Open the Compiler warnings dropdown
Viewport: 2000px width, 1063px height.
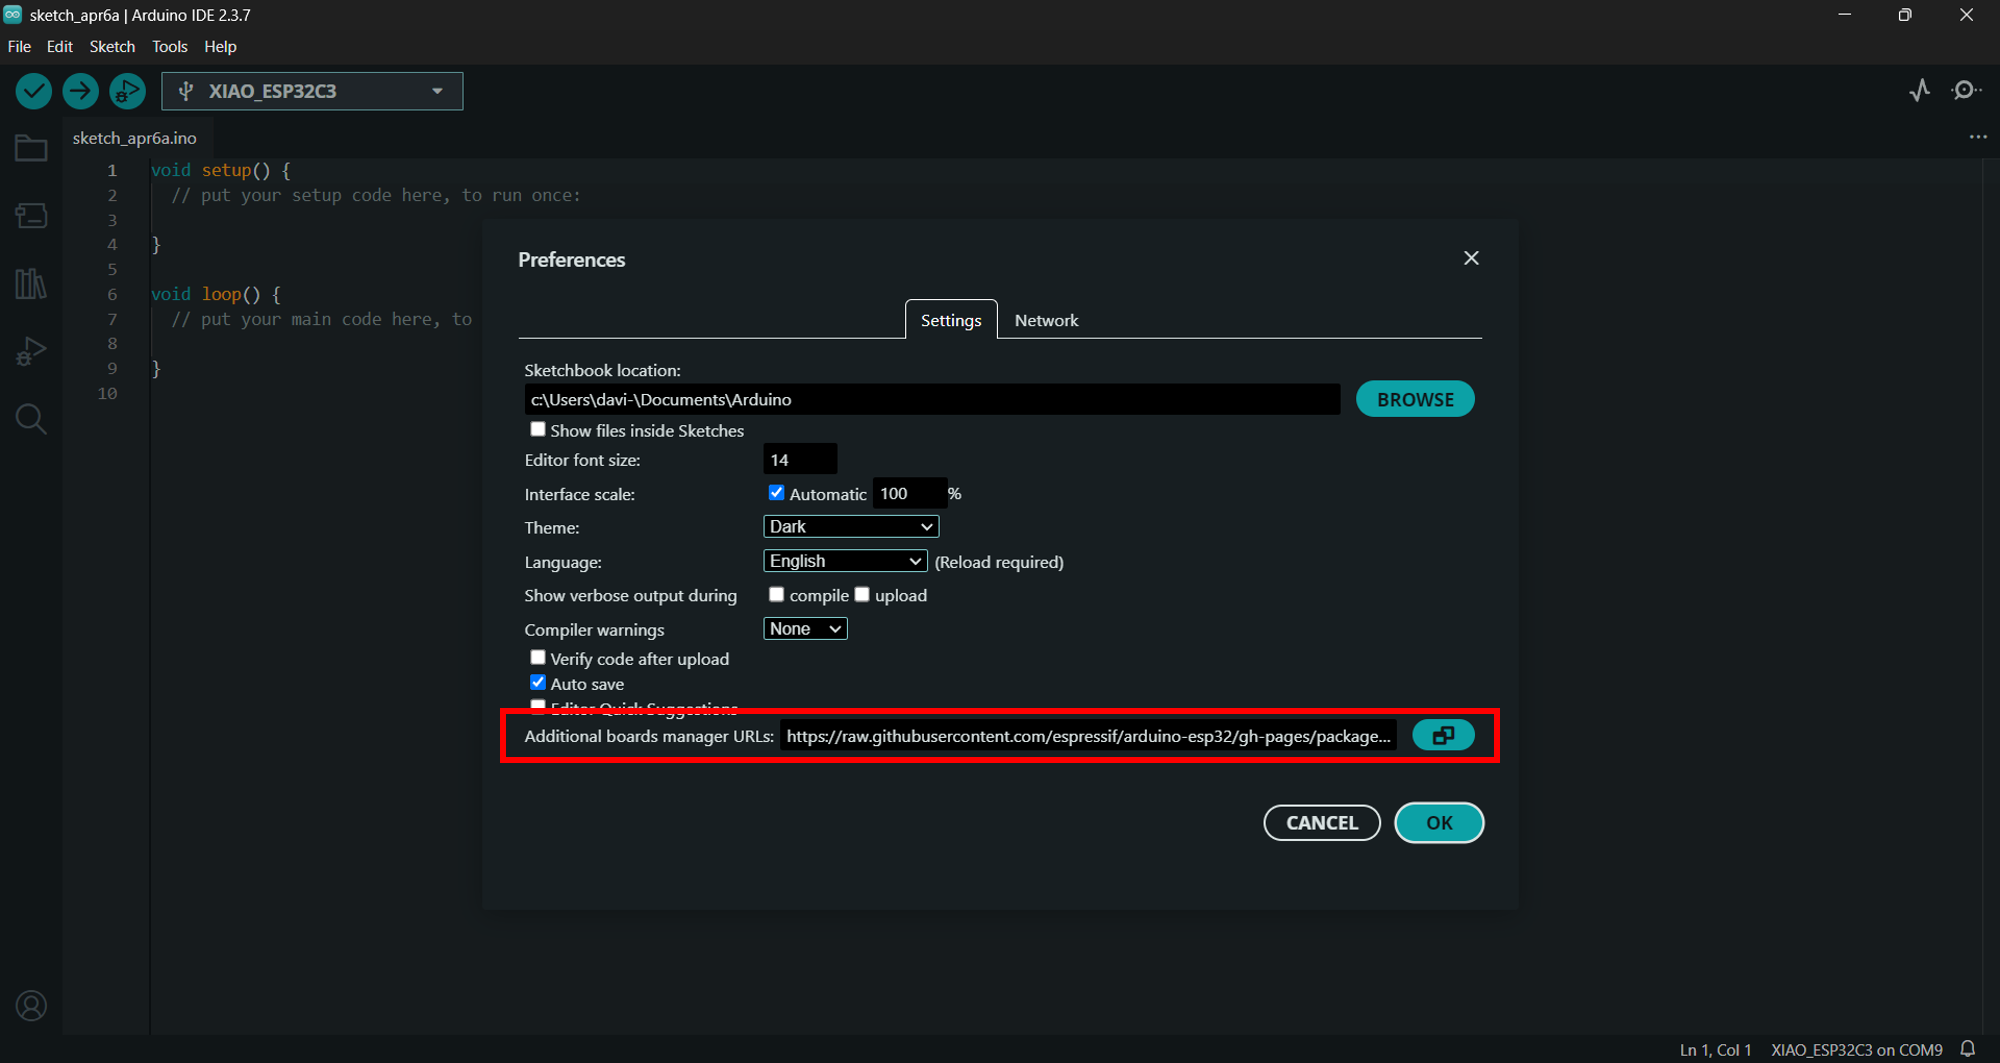click(x=805, y=628)
